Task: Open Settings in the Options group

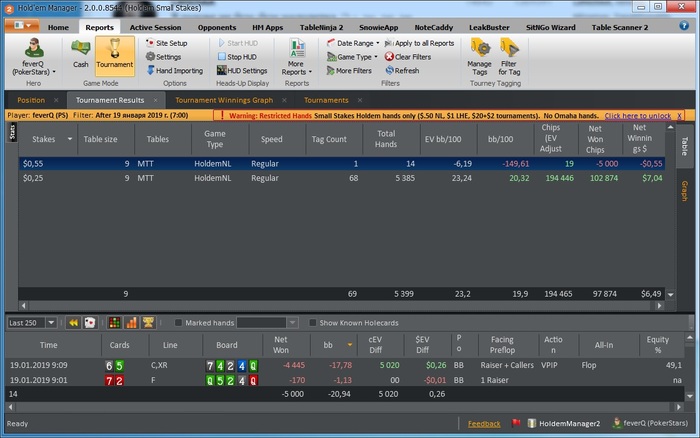Action: click(163, 57)
